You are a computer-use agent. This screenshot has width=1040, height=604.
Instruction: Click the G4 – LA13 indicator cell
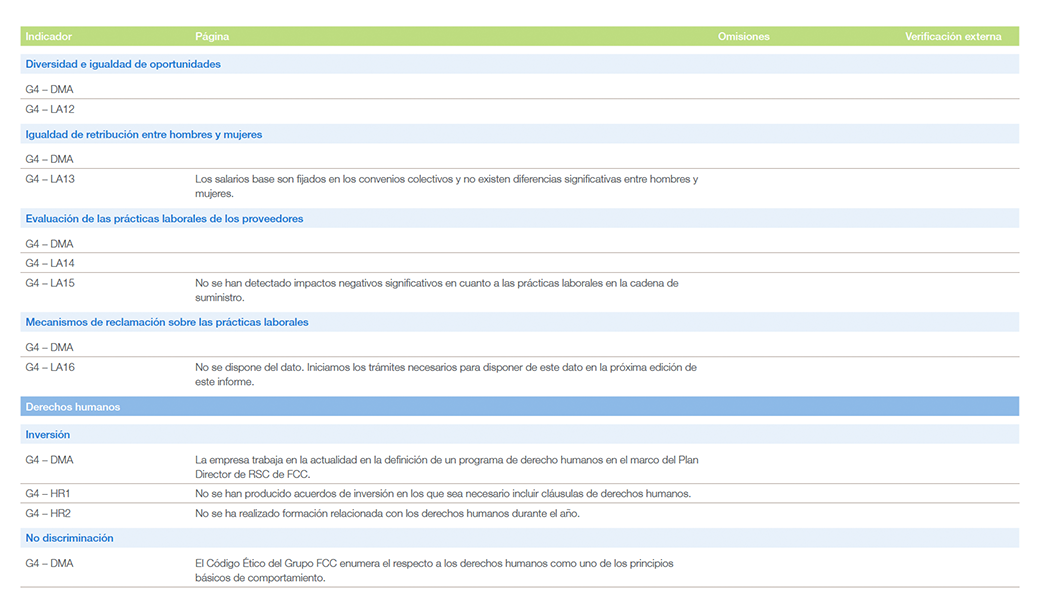[x=50, y=179]
